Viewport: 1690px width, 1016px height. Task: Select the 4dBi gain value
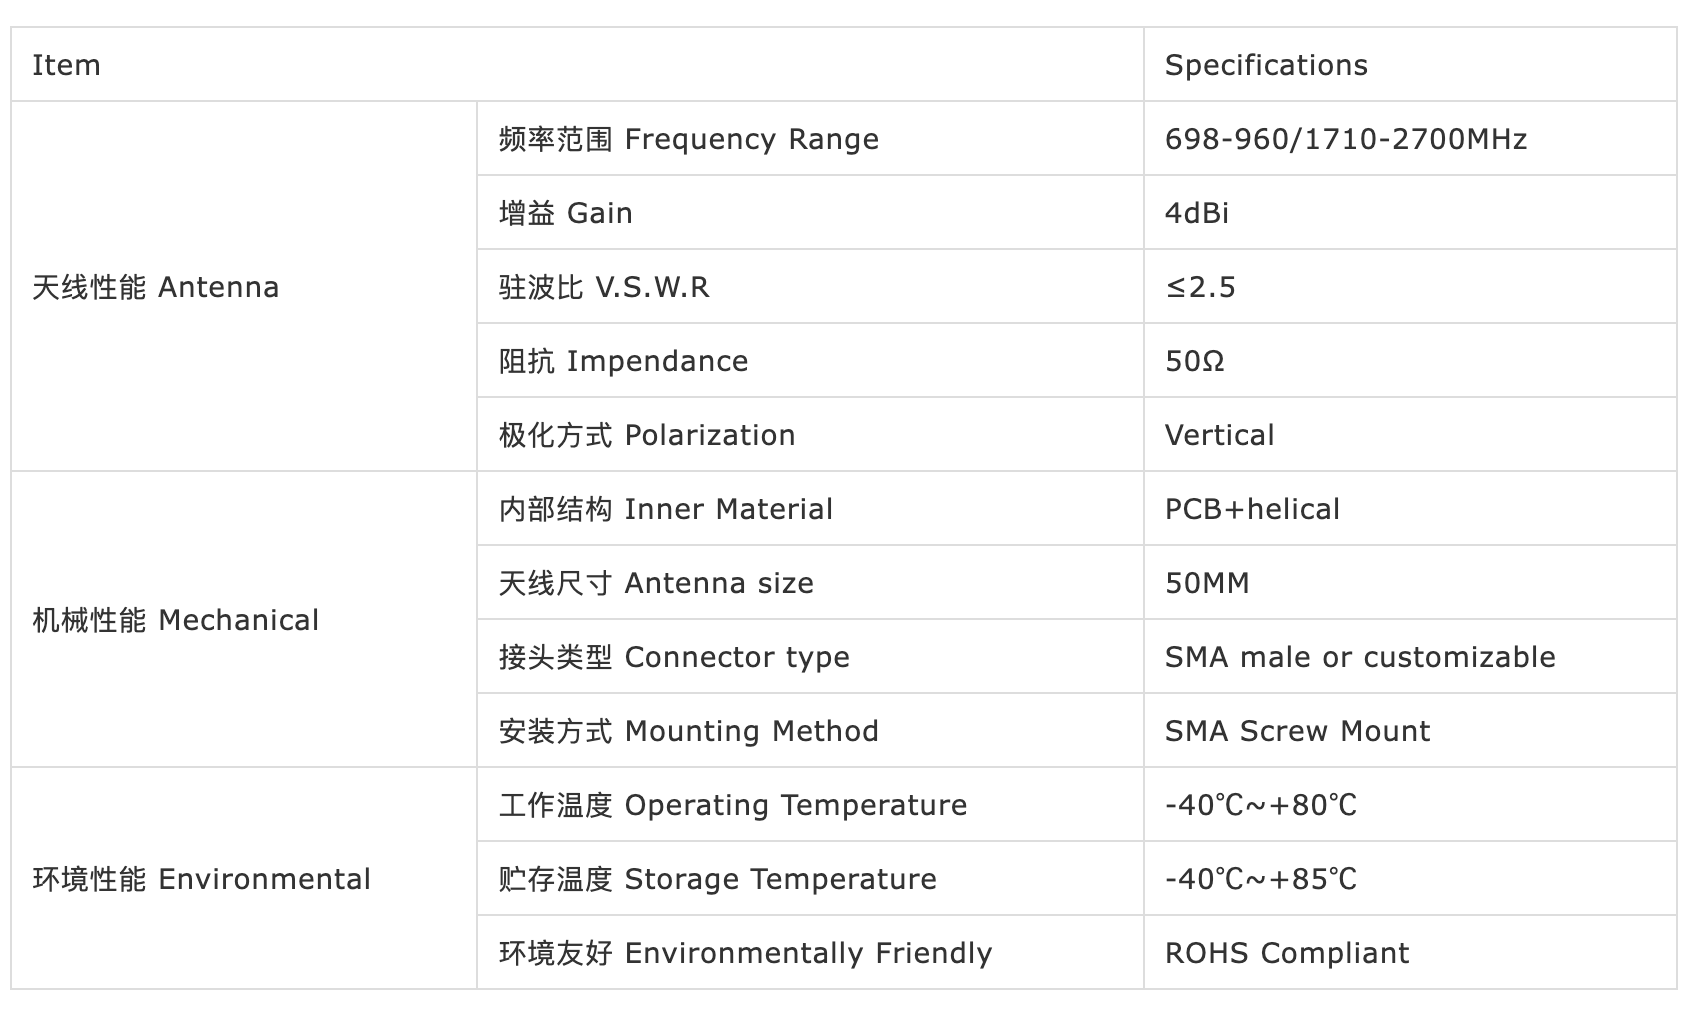tap(1197, 213)
